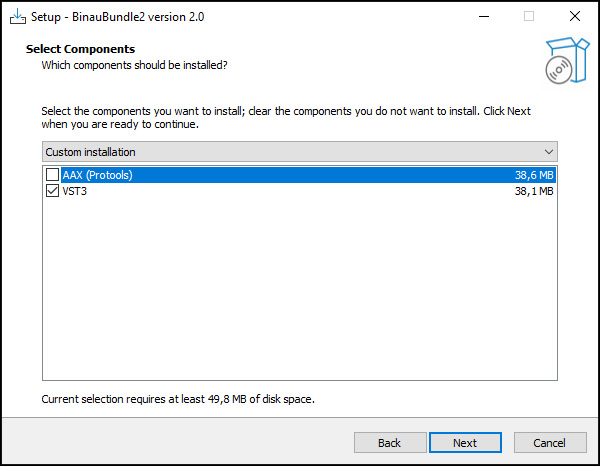Minimize the setup window

(483, 17)
